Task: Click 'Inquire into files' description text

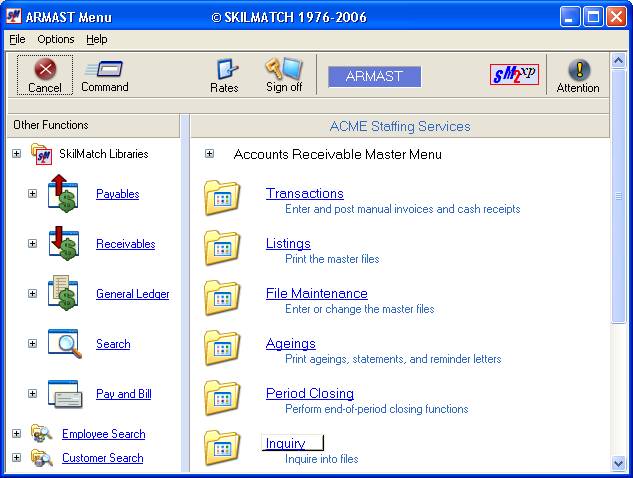Action: 322,459
